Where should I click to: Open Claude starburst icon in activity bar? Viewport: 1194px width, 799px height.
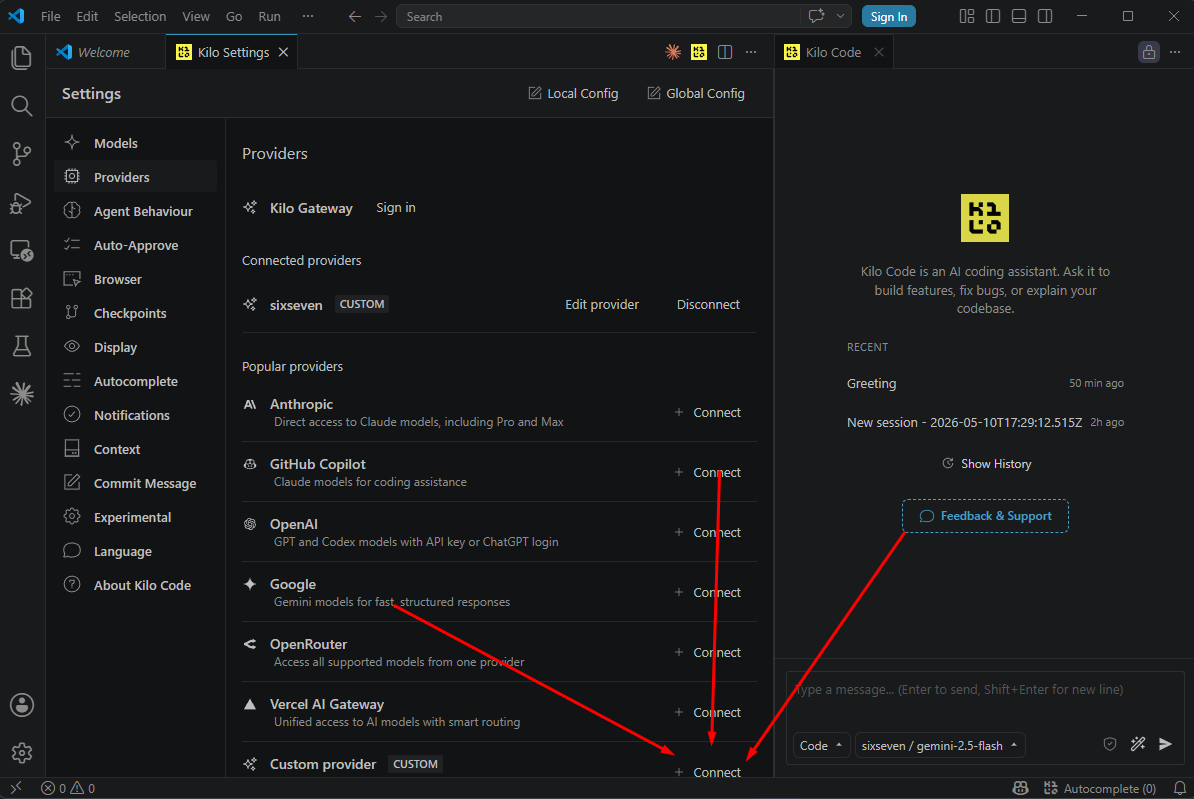click(x=21, y=394)
